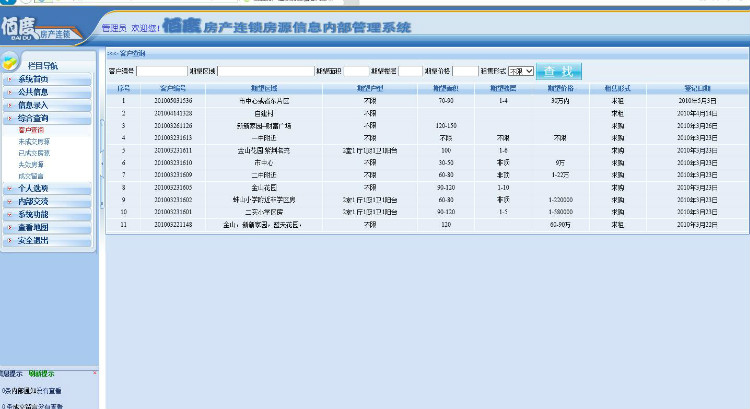Select customer number 201004141328
The image size is (750, 409).
tap(173, 113)
